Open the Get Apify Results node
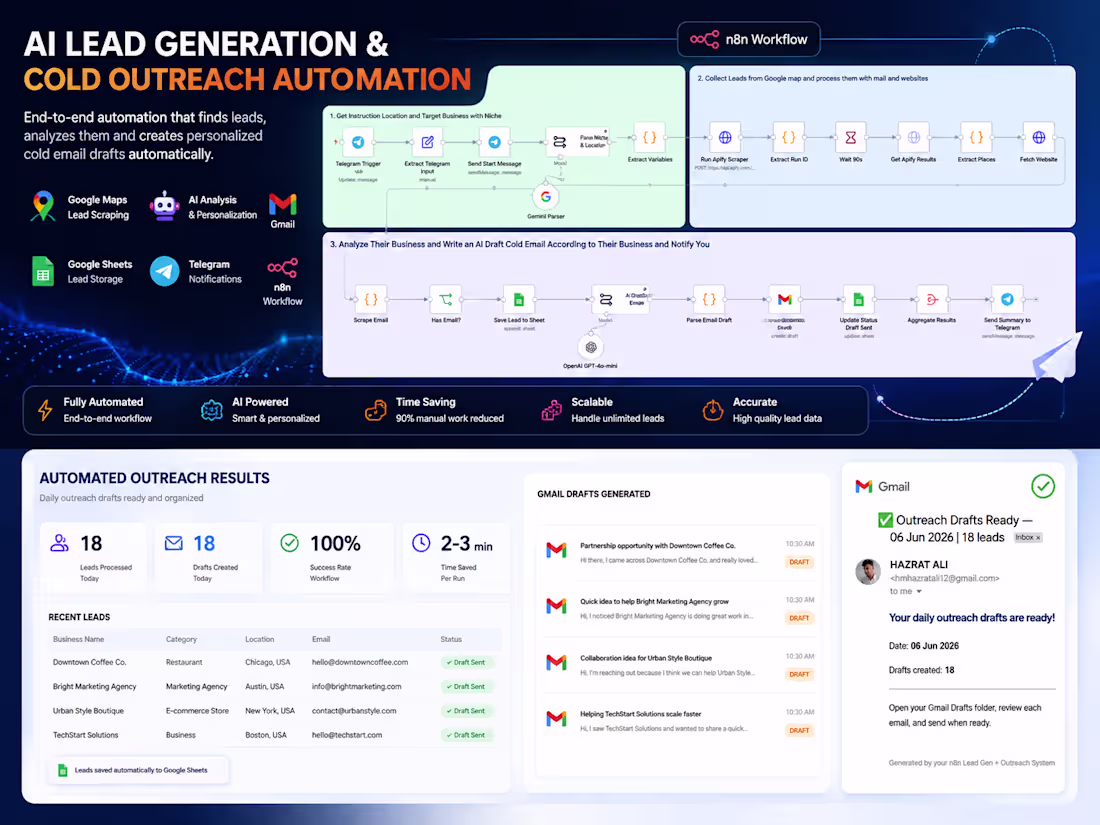1100x825 pixels. tap(913, 138)
